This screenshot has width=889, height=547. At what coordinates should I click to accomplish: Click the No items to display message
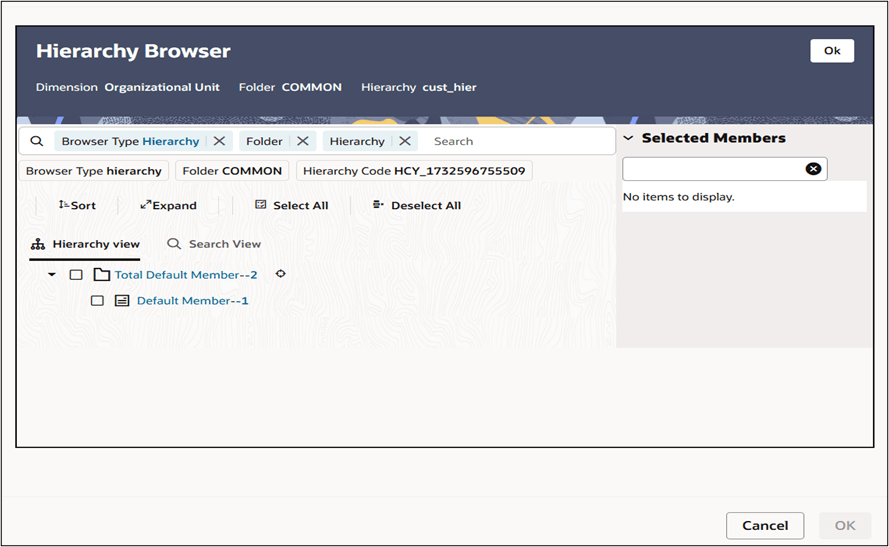tap(679, 197)
